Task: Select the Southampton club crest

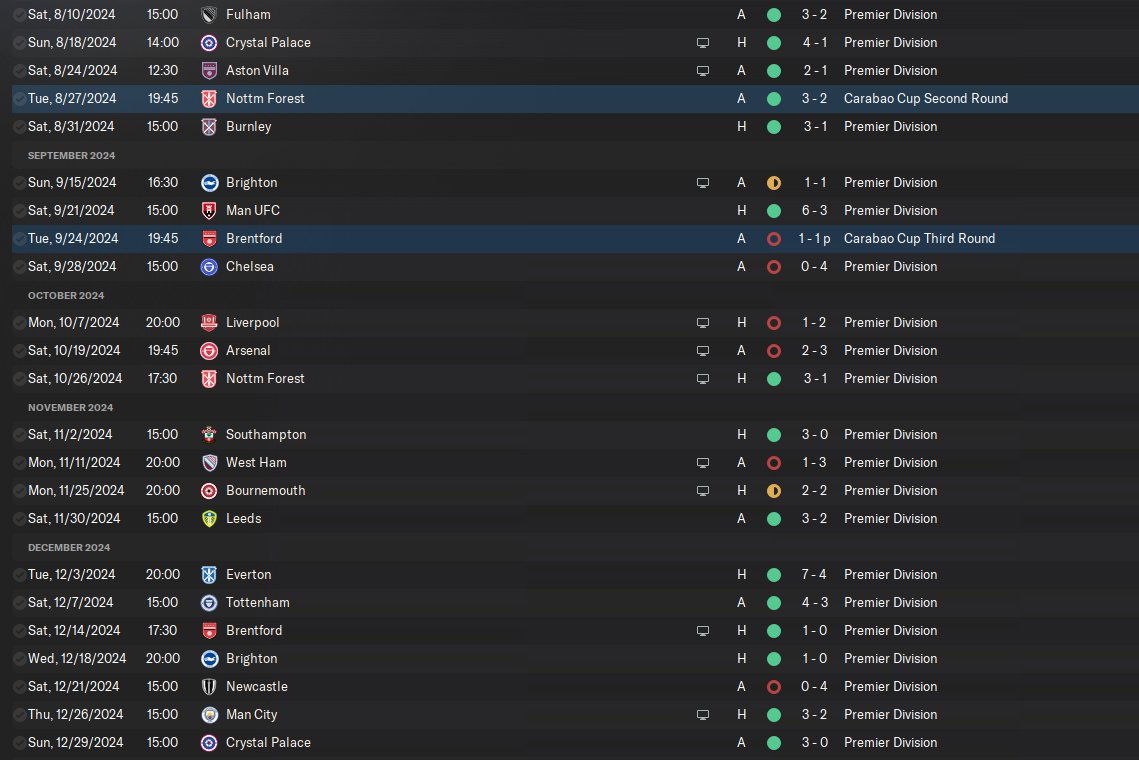Action: (x=209, y=435)
